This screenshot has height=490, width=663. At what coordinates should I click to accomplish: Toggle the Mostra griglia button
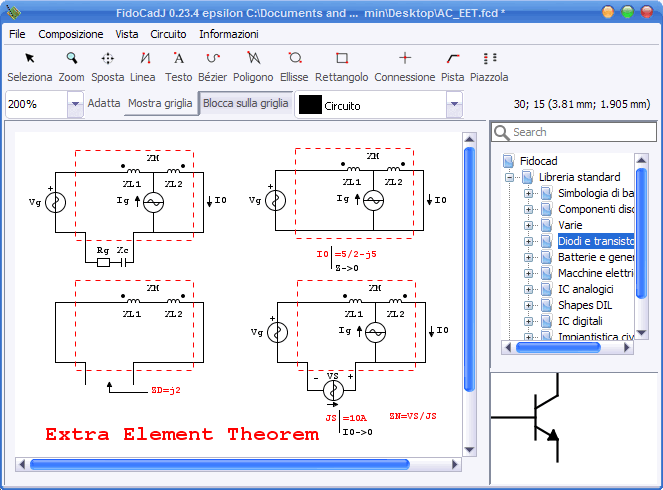tap(160, 103)
